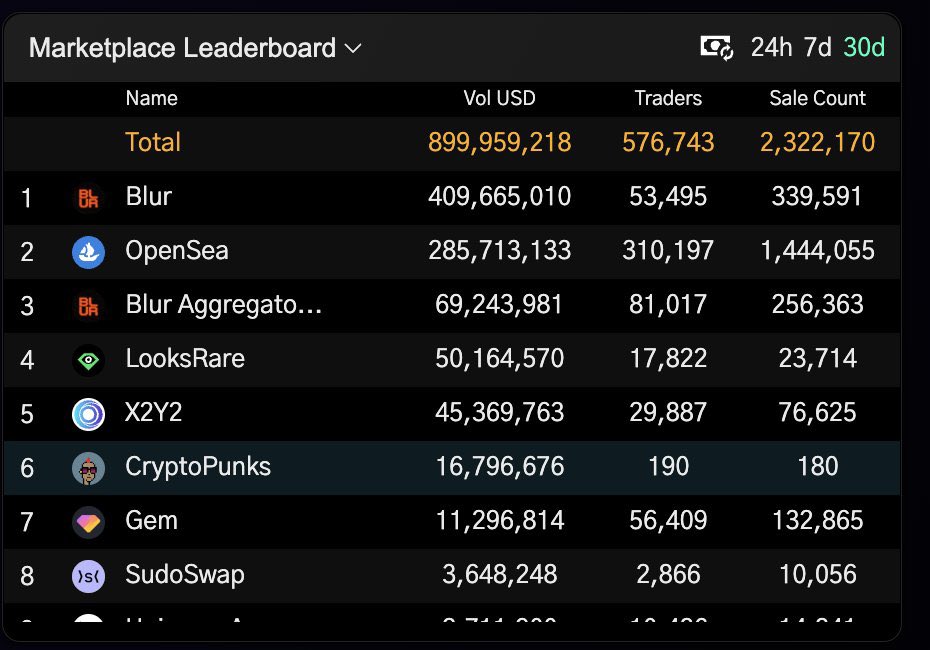Open the Gem marketplace name

(x=152, y=521)
